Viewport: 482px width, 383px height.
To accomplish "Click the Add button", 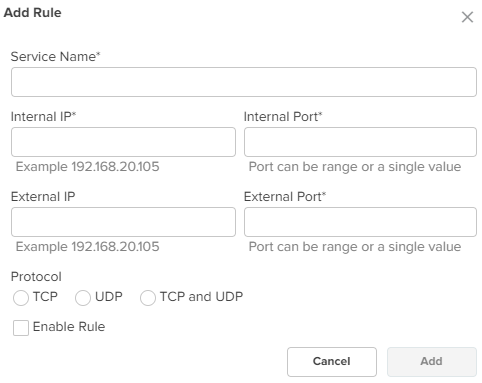I will (432, 362).
